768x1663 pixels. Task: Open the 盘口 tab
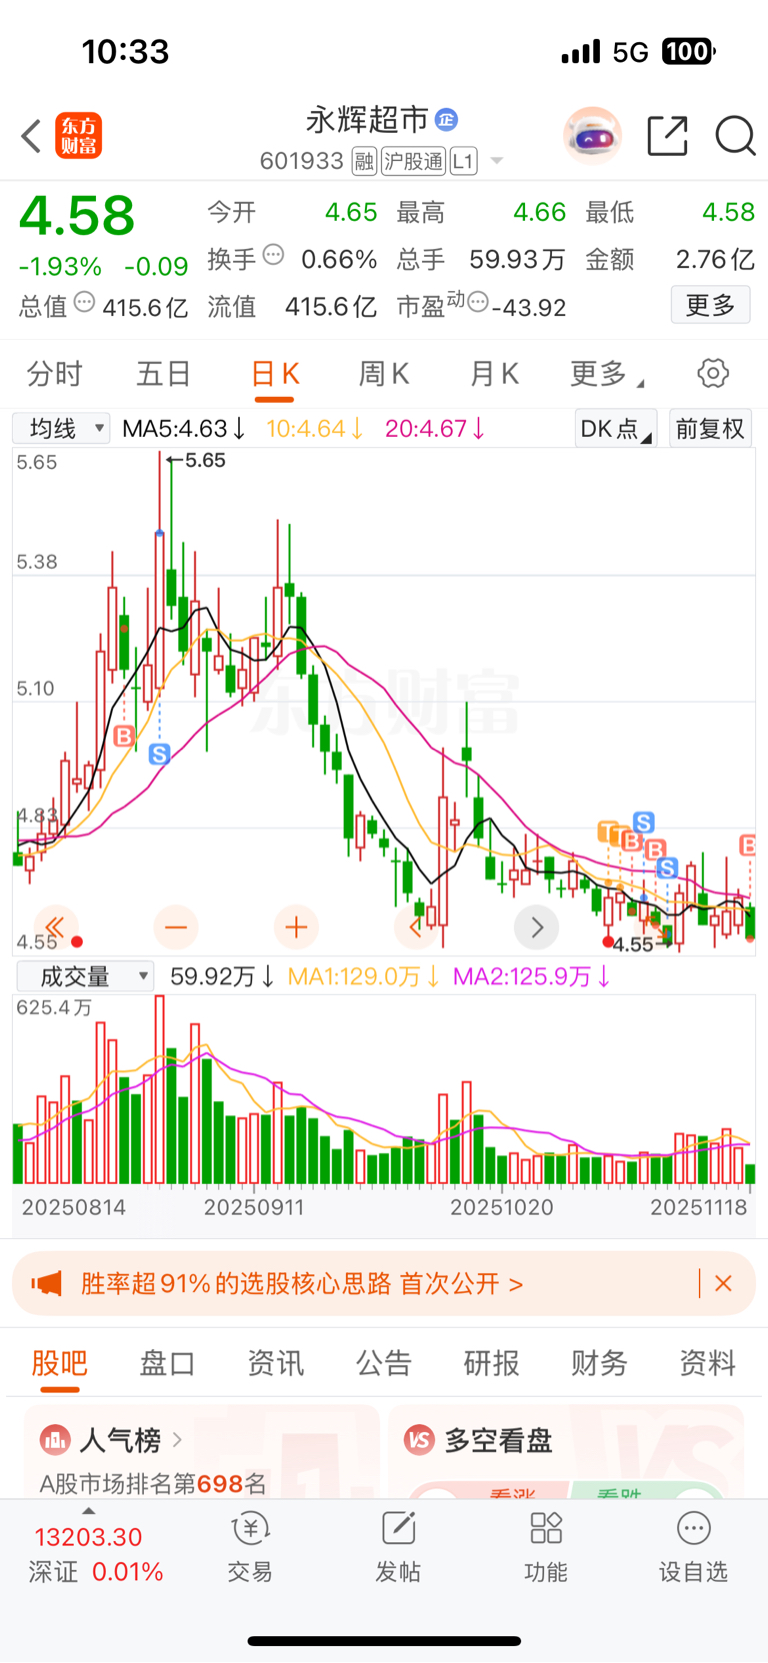click(167, 1363)
